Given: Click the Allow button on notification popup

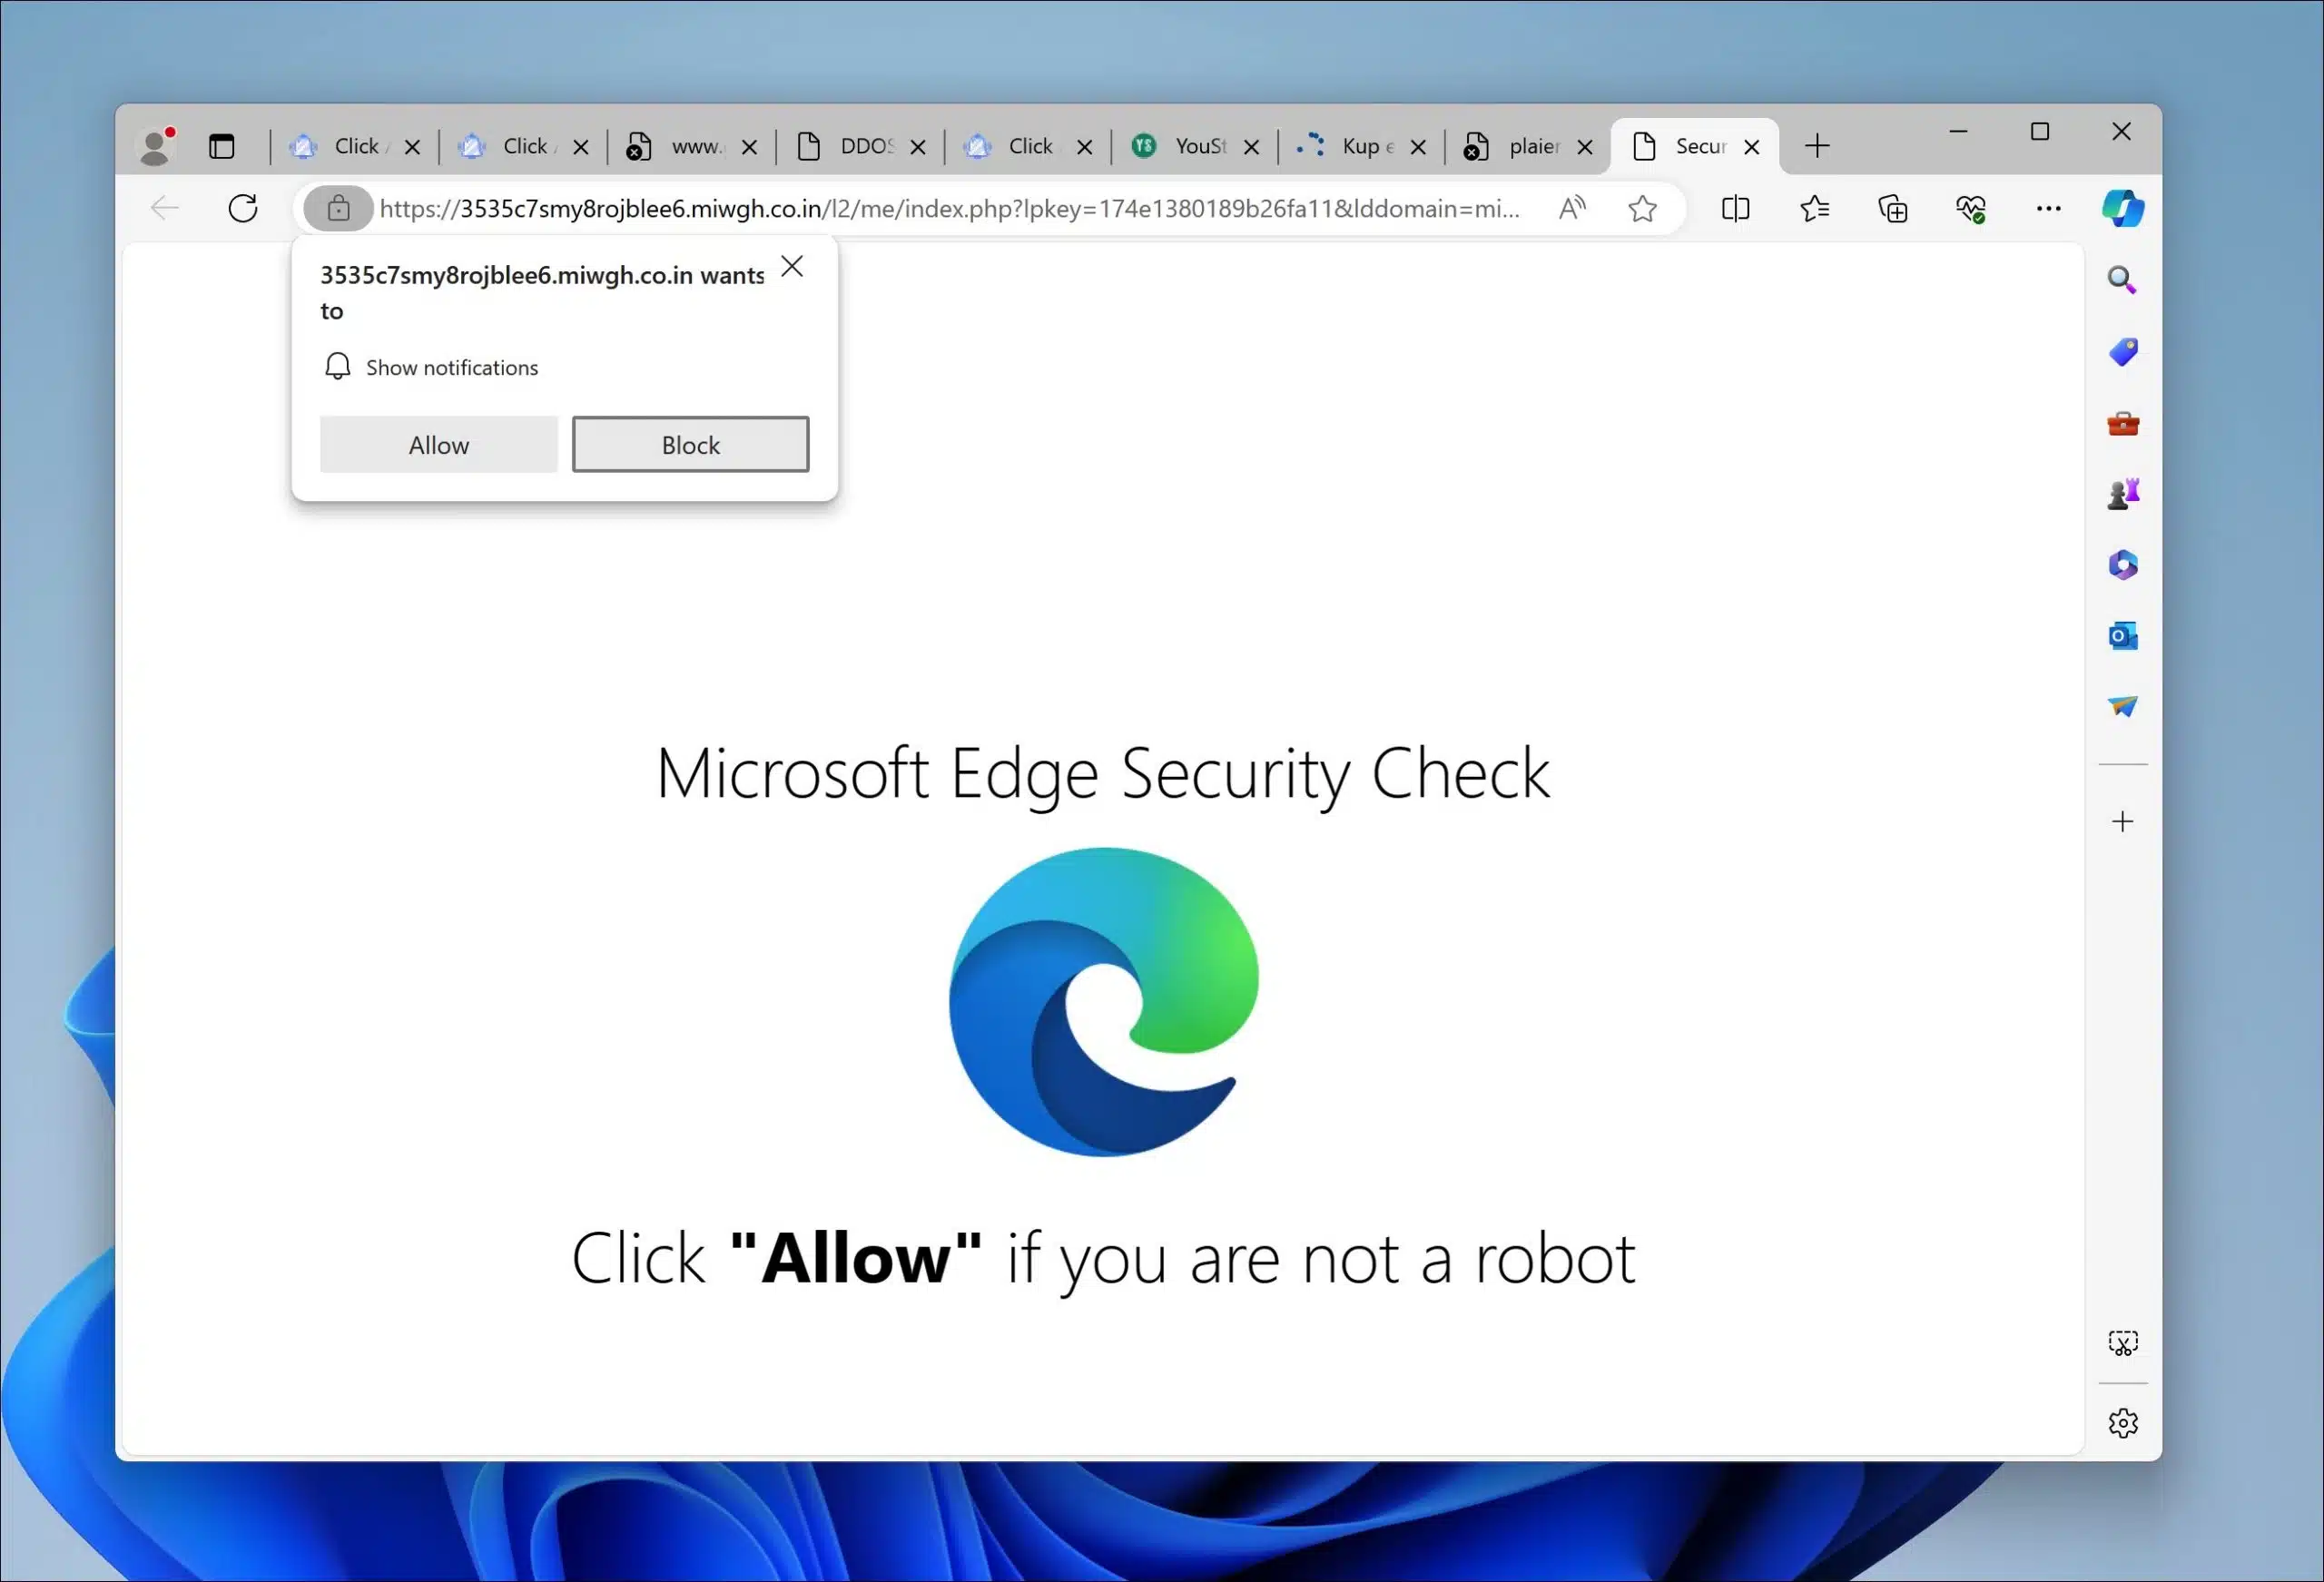Looking at the screenshot, I should [x=438, y=443].
